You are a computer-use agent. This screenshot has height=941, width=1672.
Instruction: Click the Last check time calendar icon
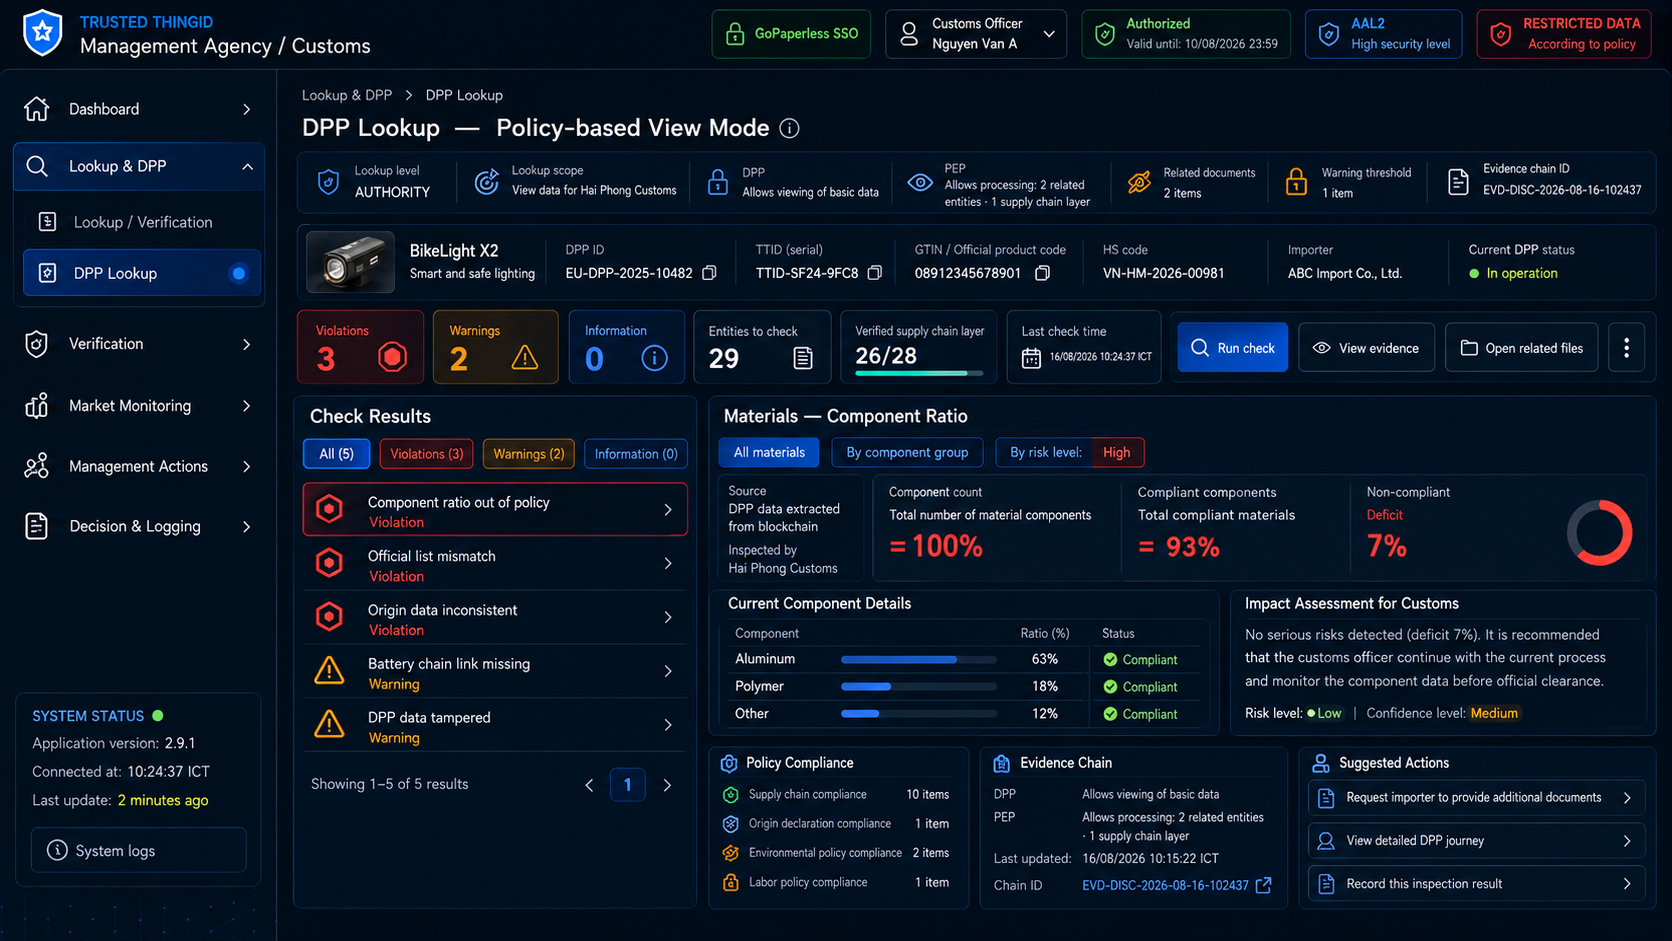click(x=1031, y=357)
